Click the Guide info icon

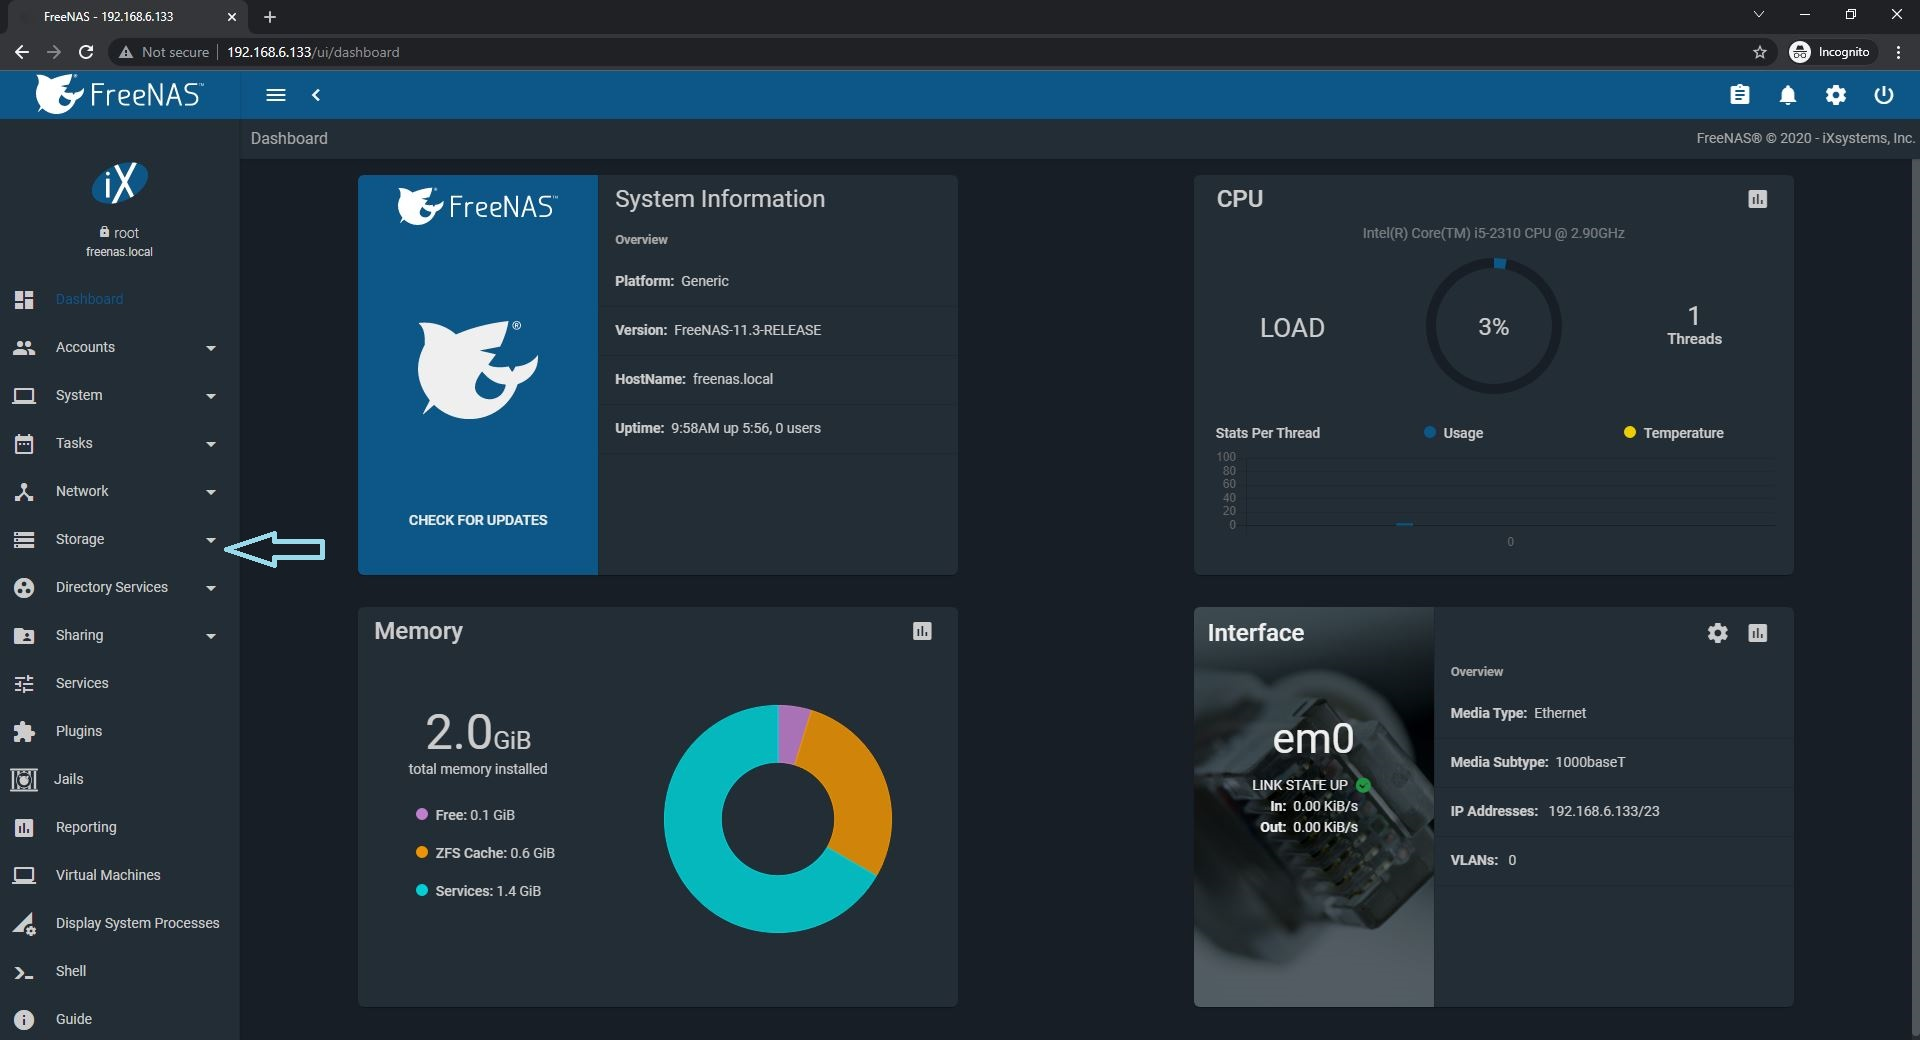[x=24, y=1019]
